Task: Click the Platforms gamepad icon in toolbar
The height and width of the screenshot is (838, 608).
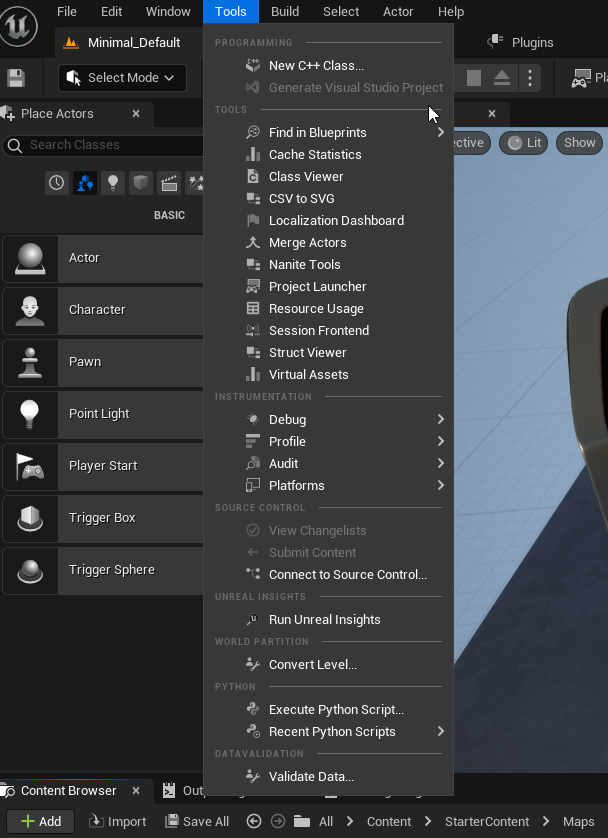Action: pos(581,78)
